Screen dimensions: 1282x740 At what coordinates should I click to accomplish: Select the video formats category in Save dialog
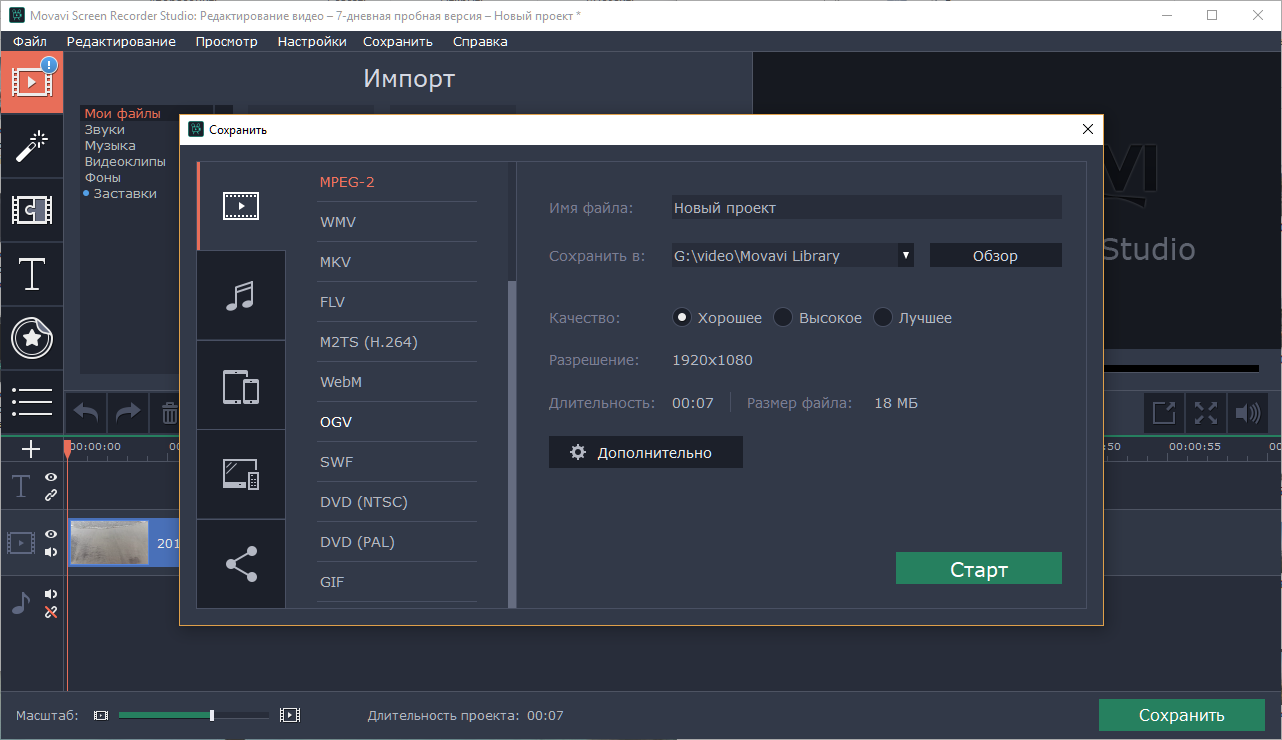[x=241, y=206]
